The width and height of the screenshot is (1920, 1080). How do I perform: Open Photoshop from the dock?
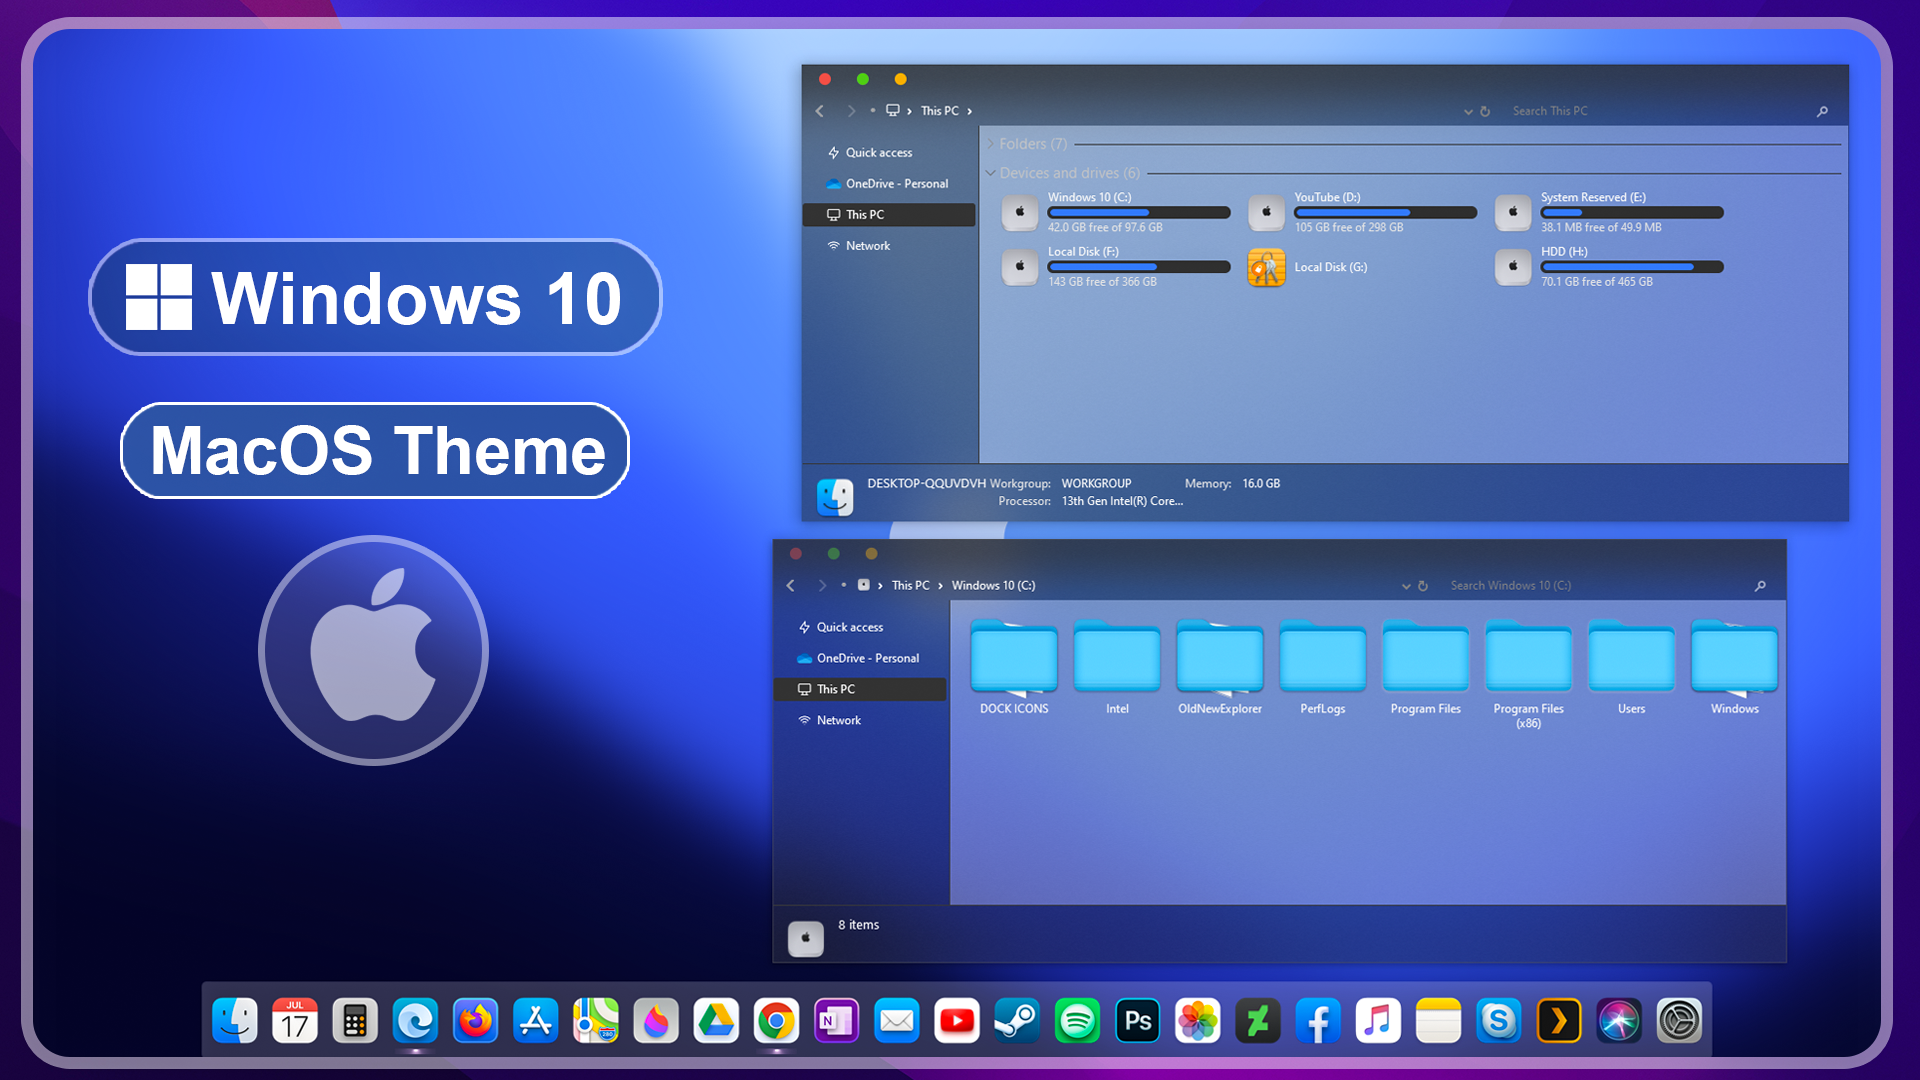pos(1138,1021)
